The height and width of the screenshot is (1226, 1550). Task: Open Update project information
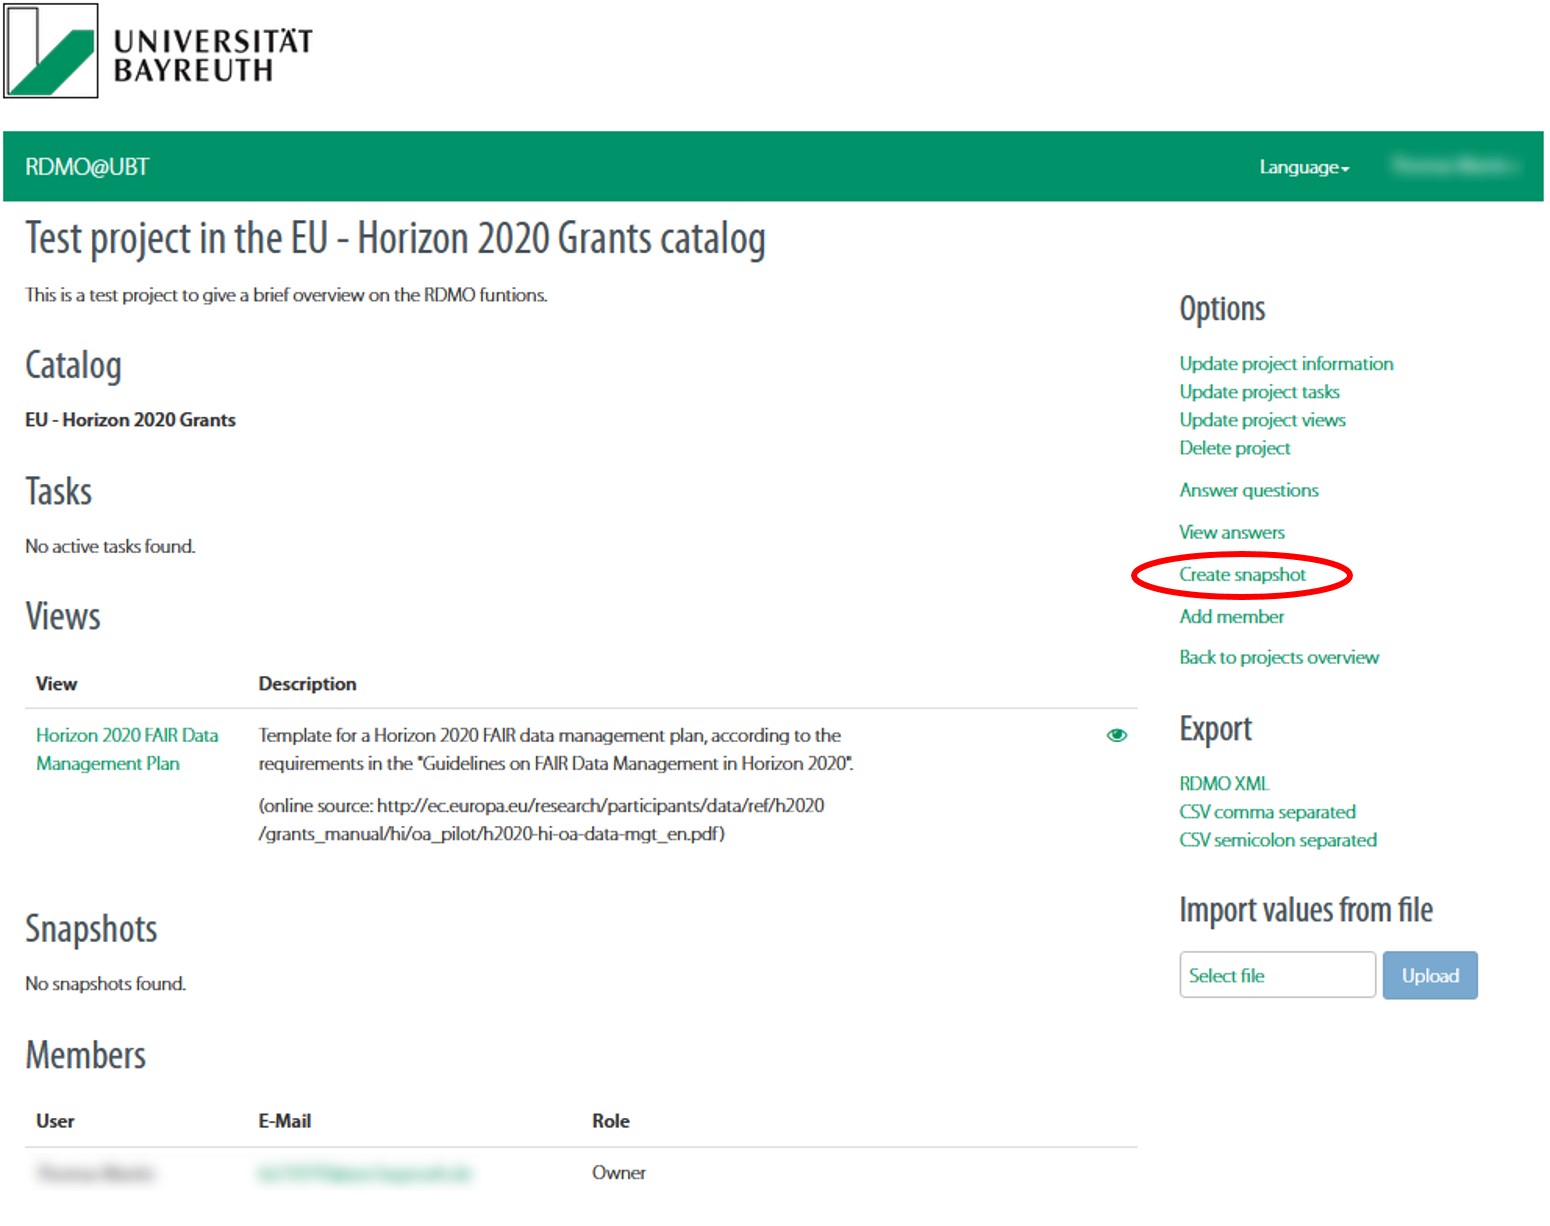point(1286,364)
